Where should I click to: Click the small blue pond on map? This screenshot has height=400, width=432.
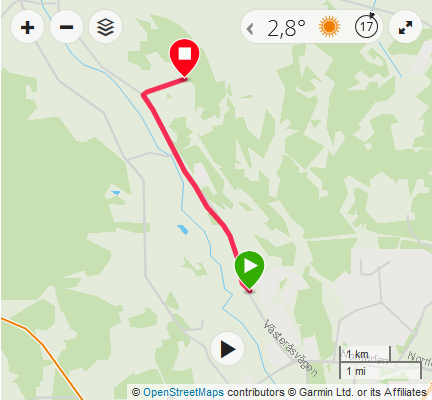(x=183, y=229)
